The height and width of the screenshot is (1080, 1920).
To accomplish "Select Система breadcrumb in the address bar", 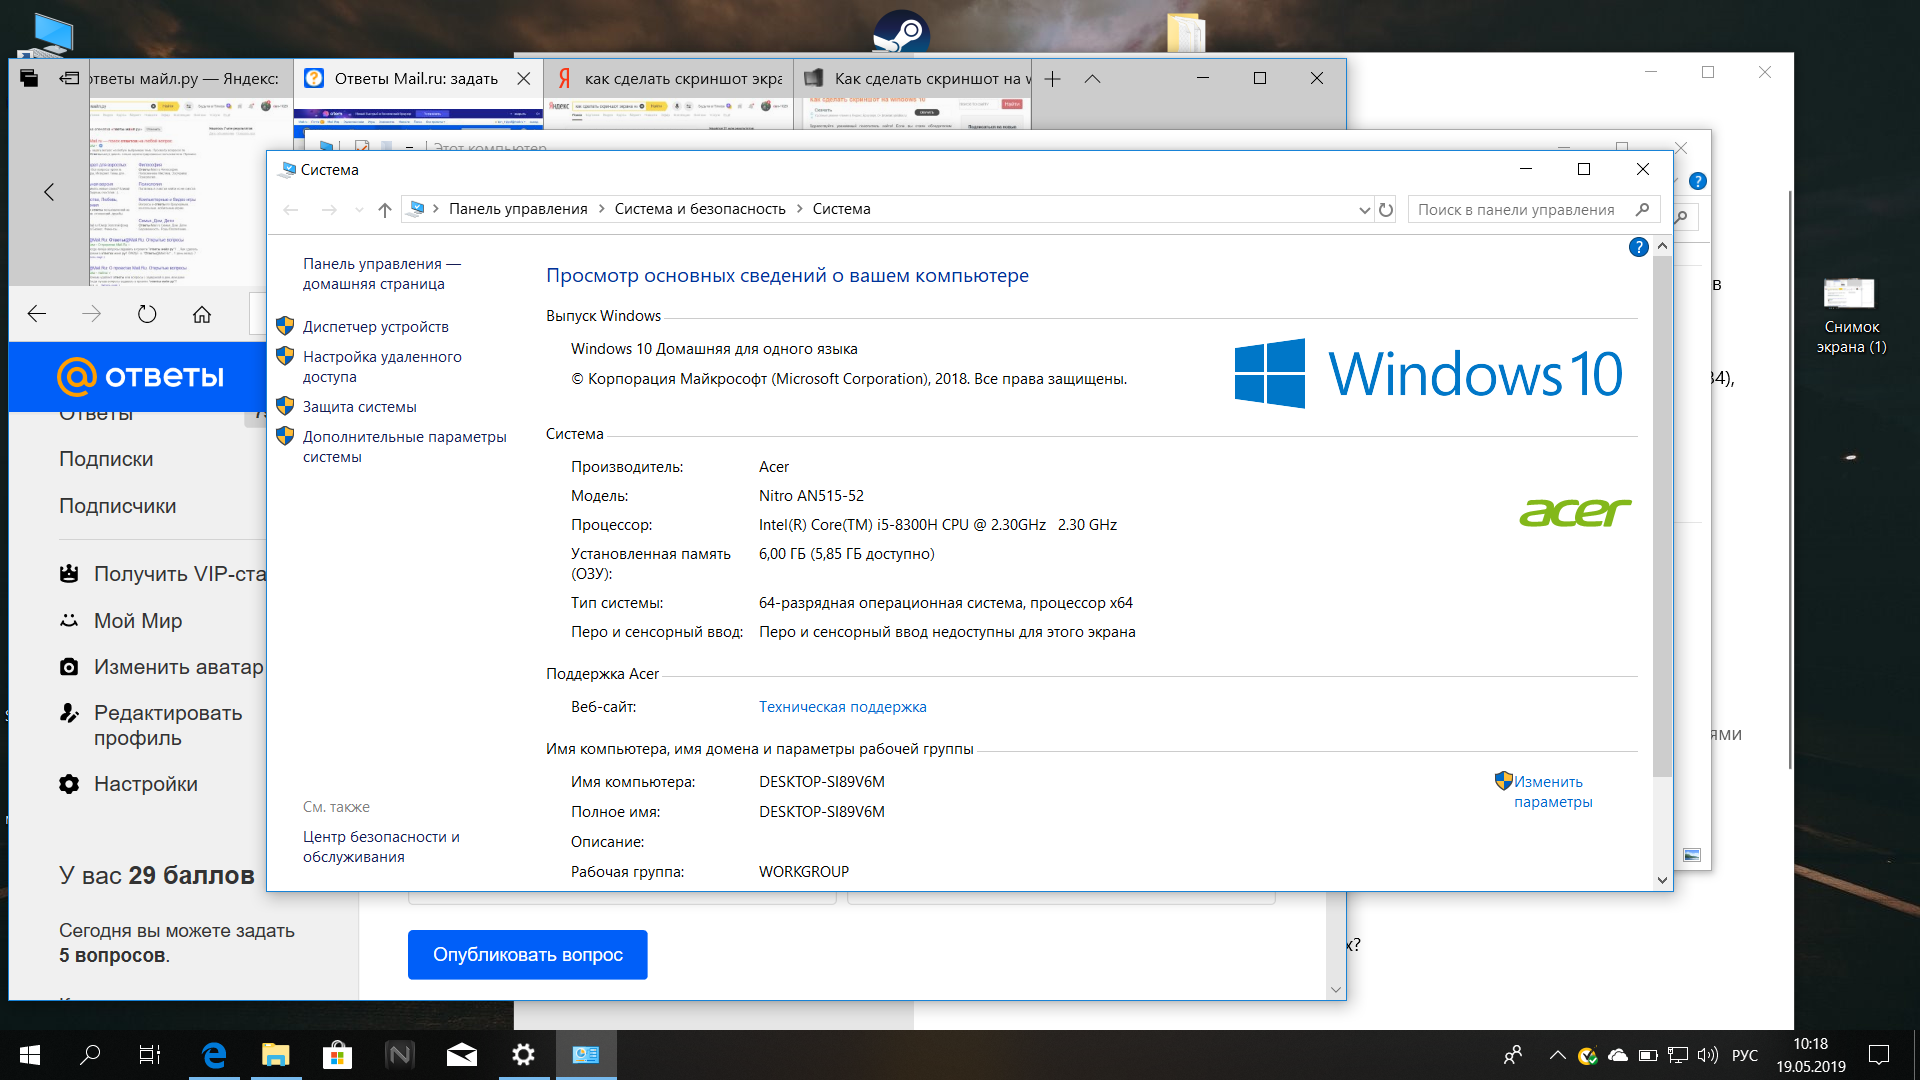I will [841, 209].
